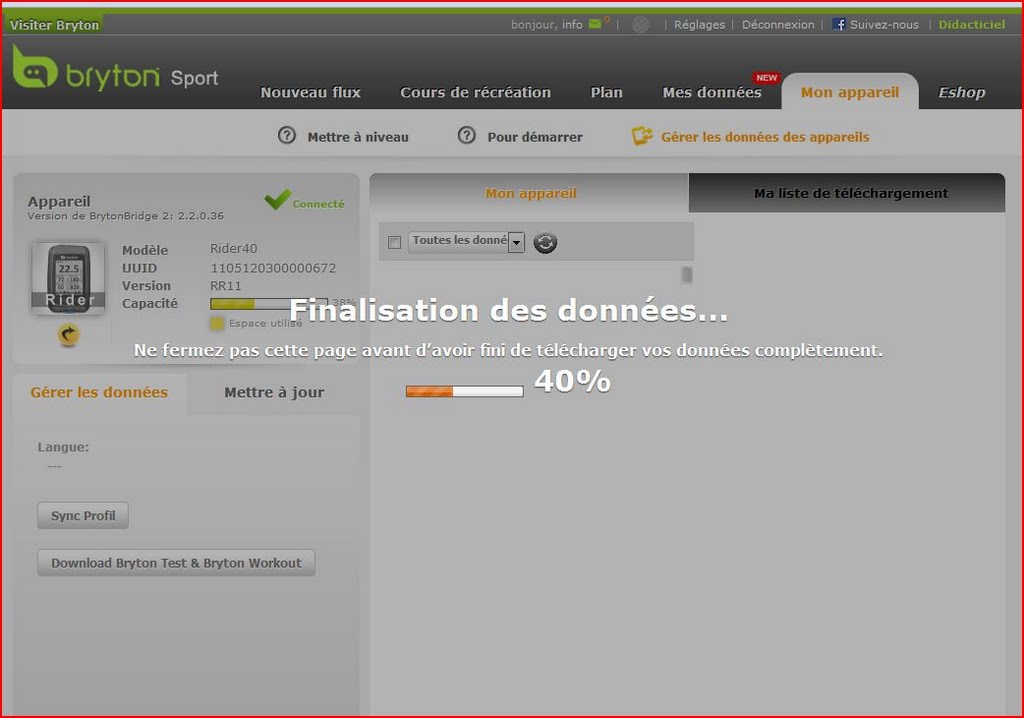Click the Capacité usage bar
The width and height of the screenshot is (1024, 718).
point(269,303)
